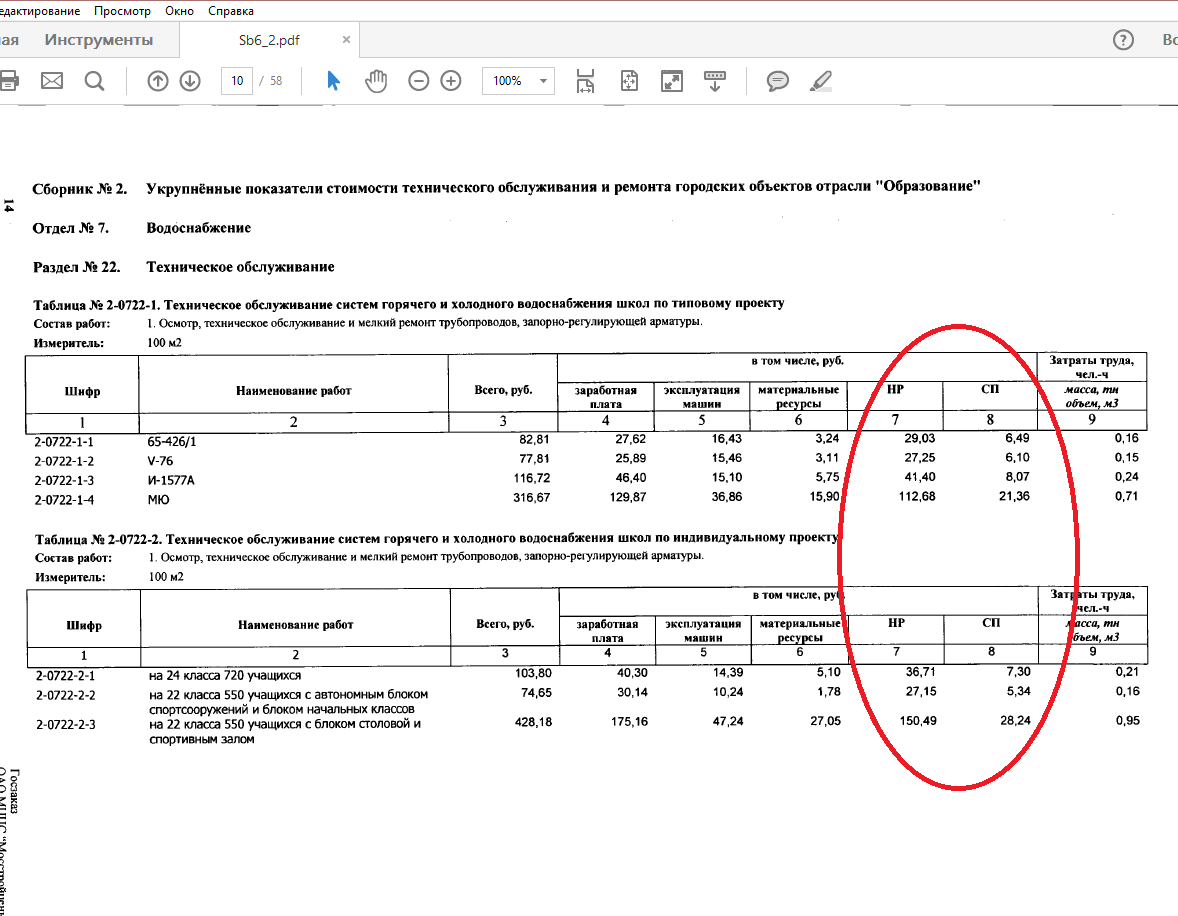
Task: Click the work name 65-426/1
Action: click(x=171, y=442)
